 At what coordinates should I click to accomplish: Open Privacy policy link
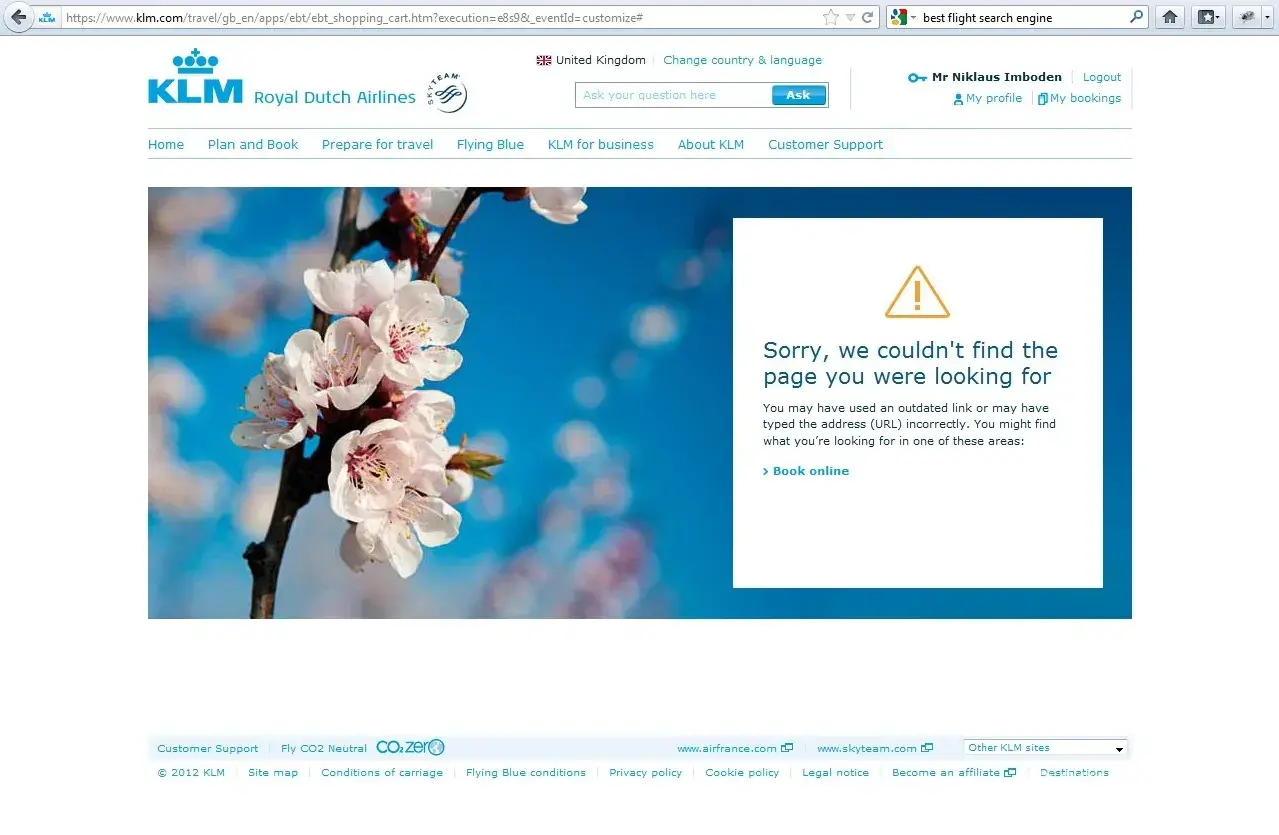click(645, 772)
